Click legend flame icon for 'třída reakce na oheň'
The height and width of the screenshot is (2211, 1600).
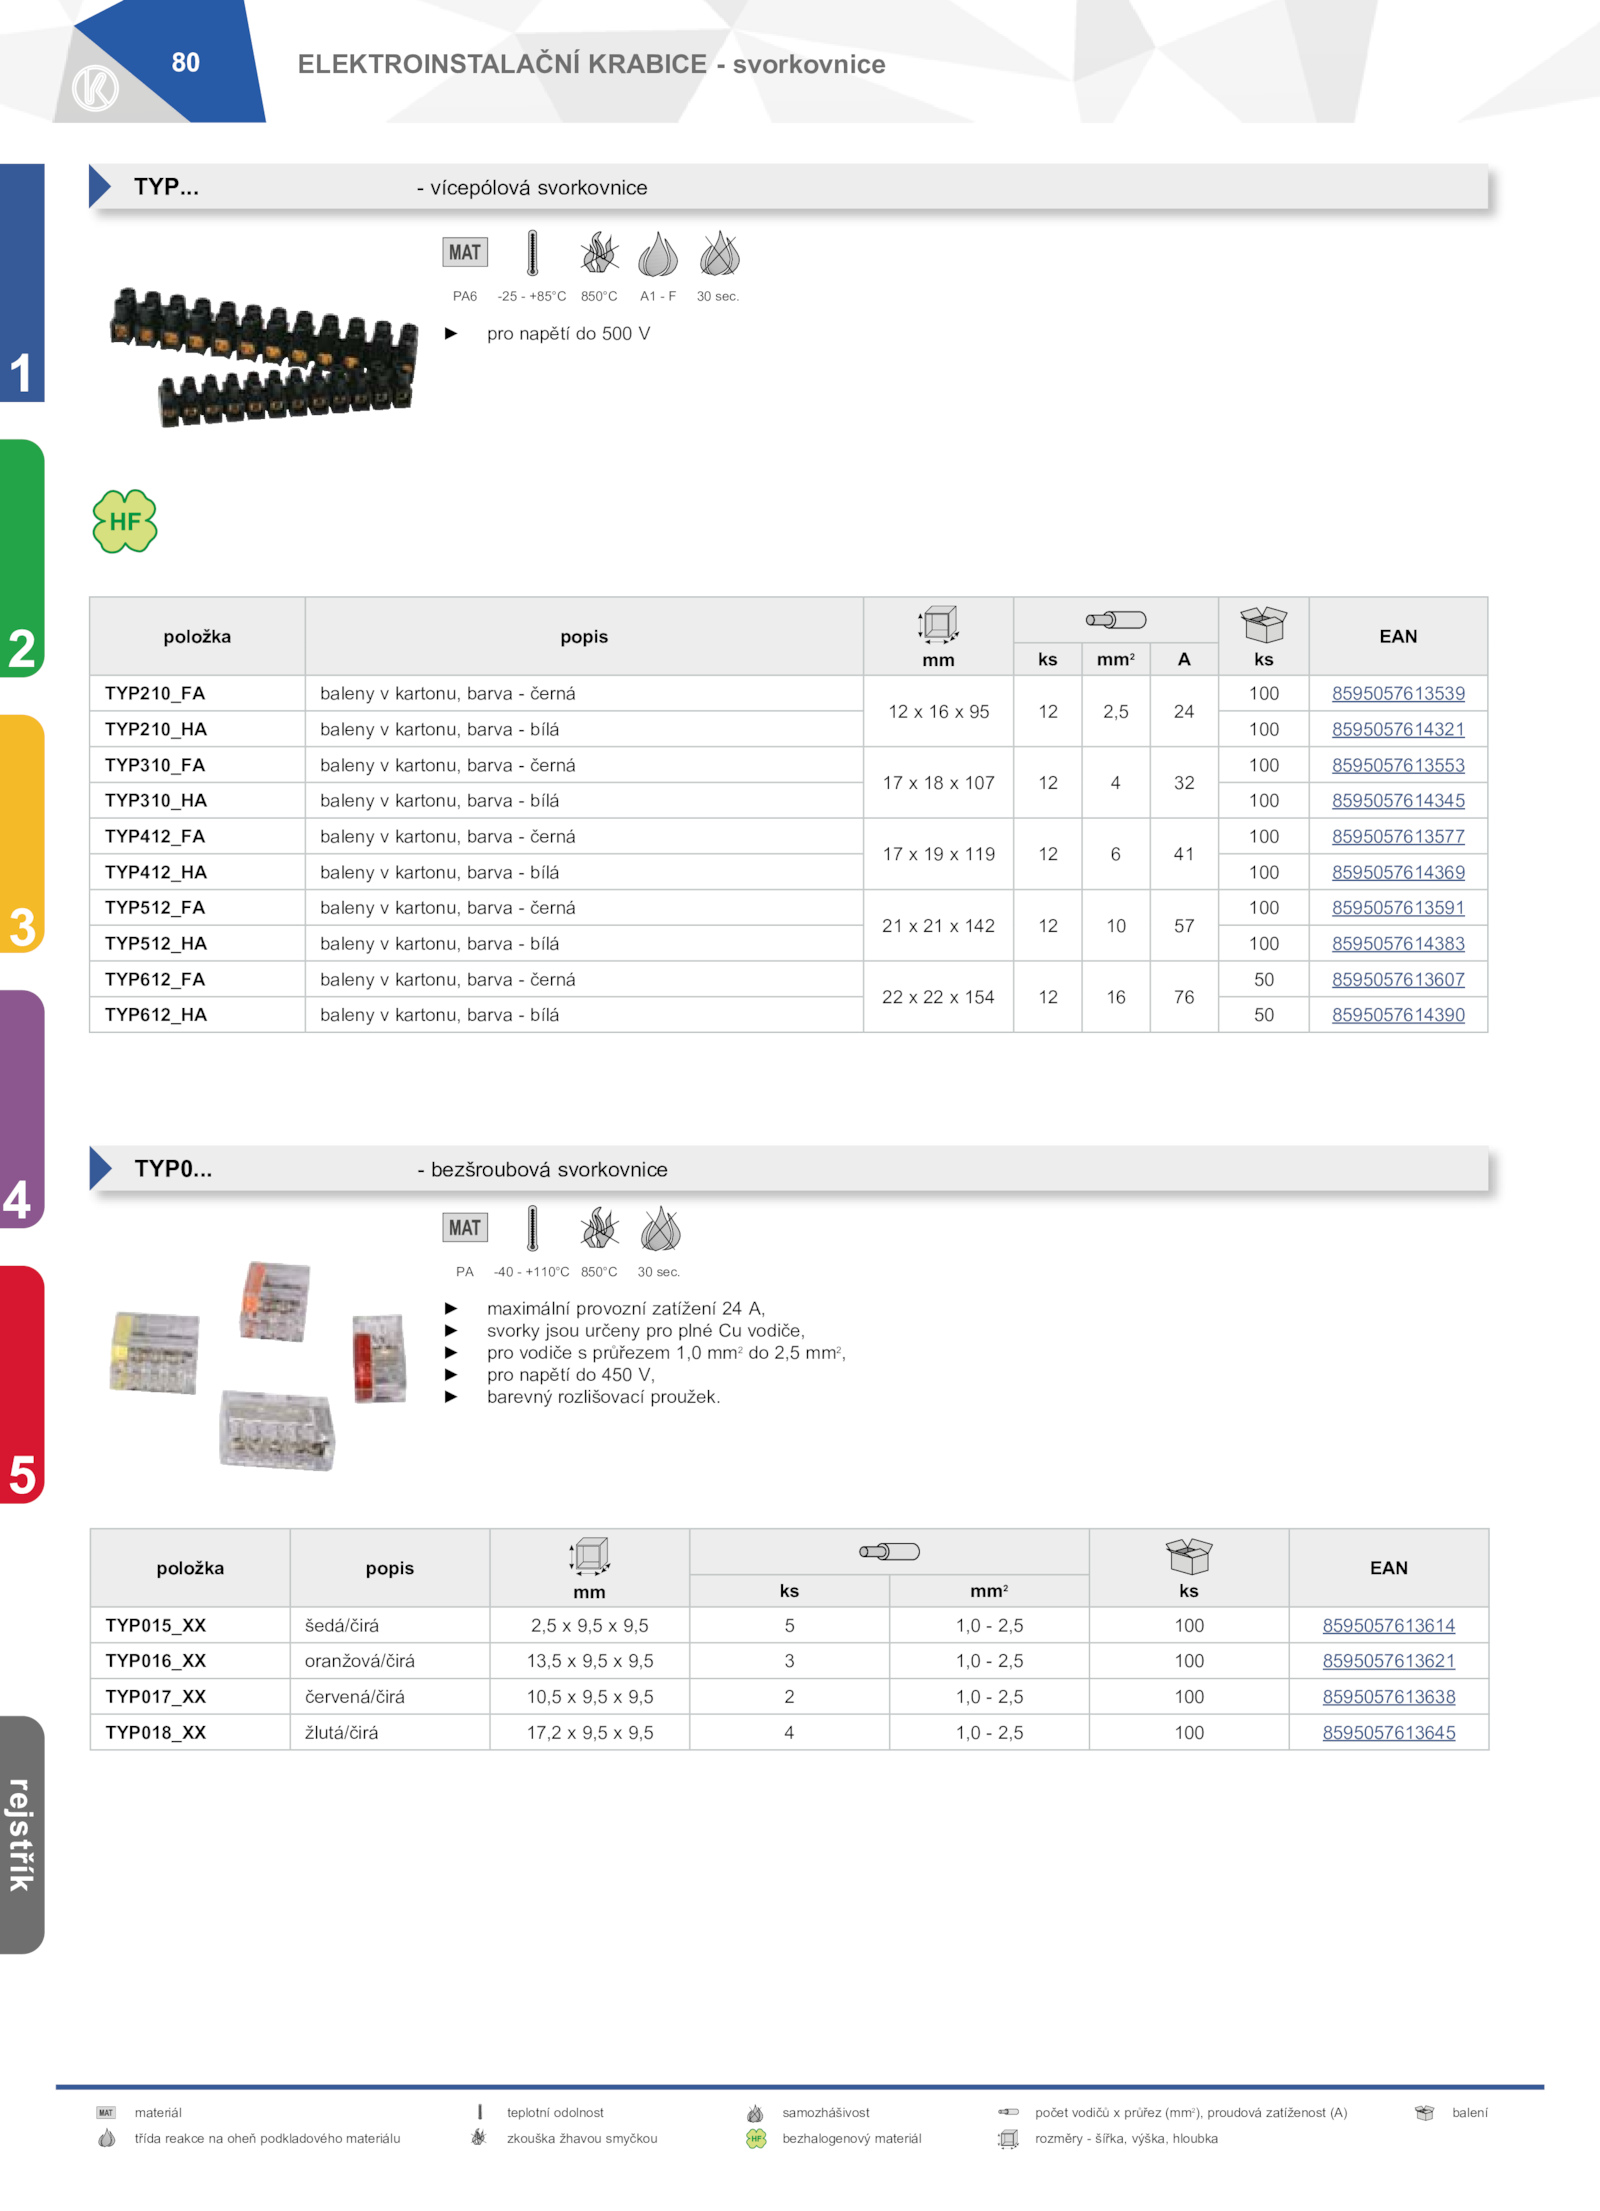[107, 2138]
